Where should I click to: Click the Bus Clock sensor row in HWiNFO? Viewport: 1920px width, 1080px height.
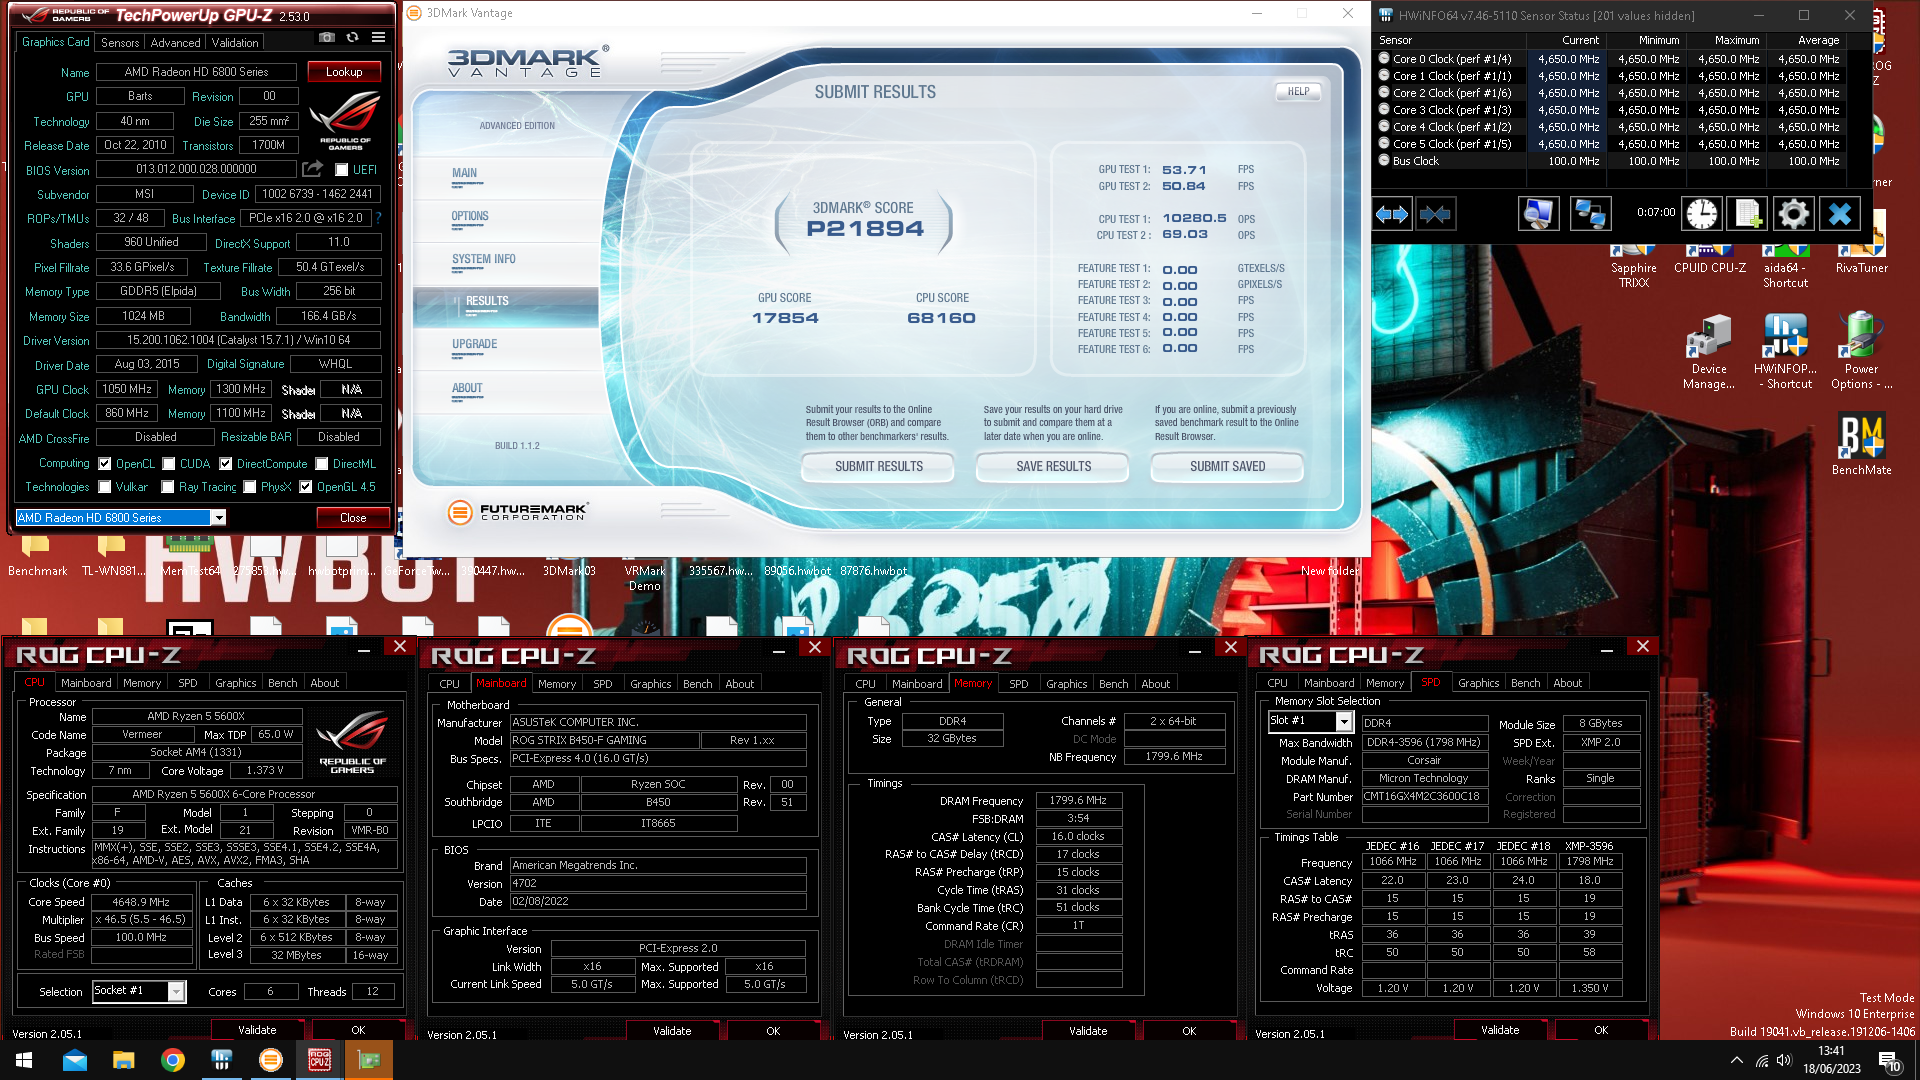pyautogui.click(x=1610, y=161)
